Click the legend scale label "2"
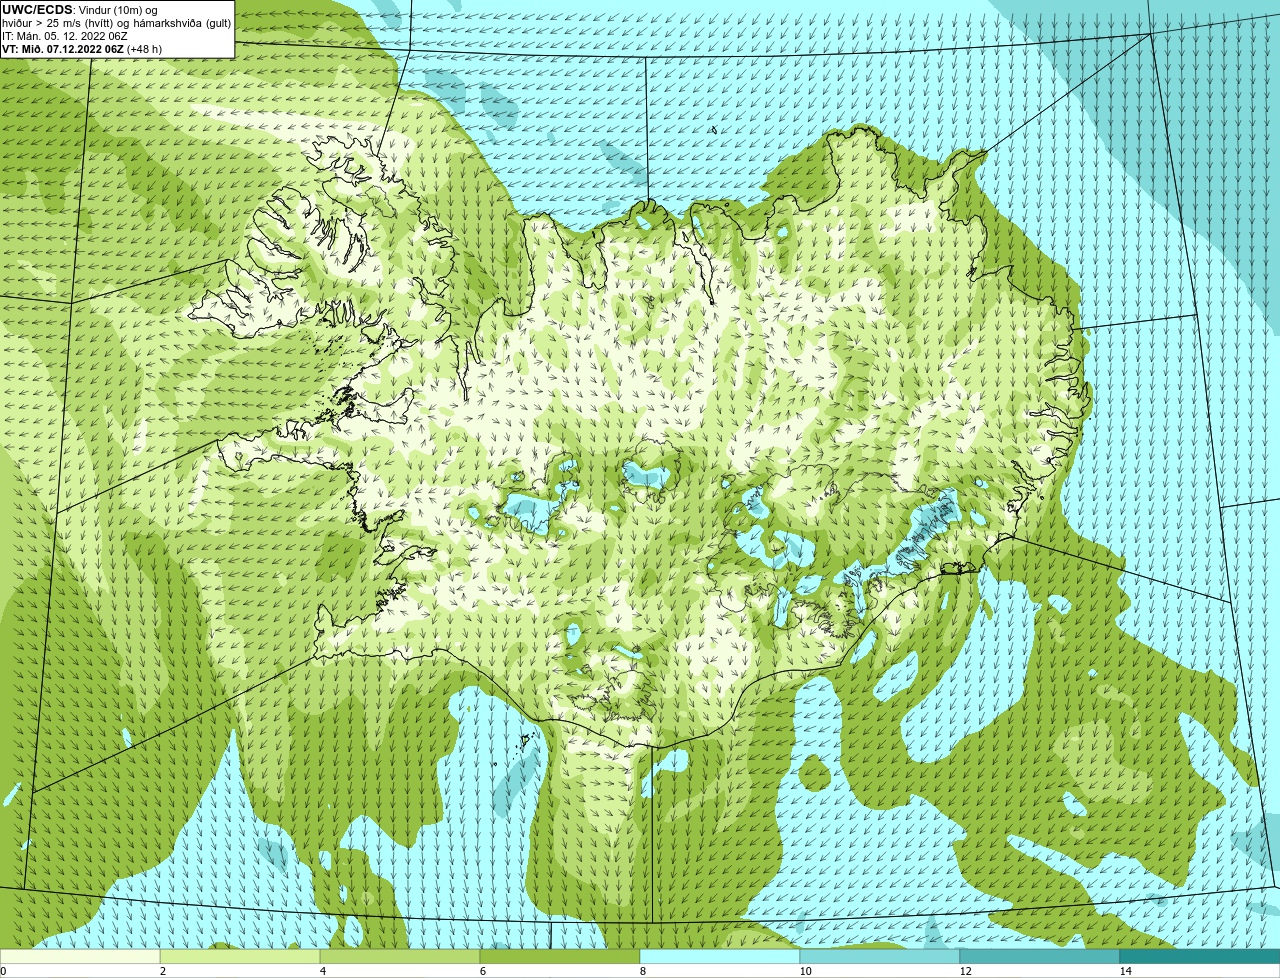The width and height of the screenshot is (1280, 978). tap(162, 971)
